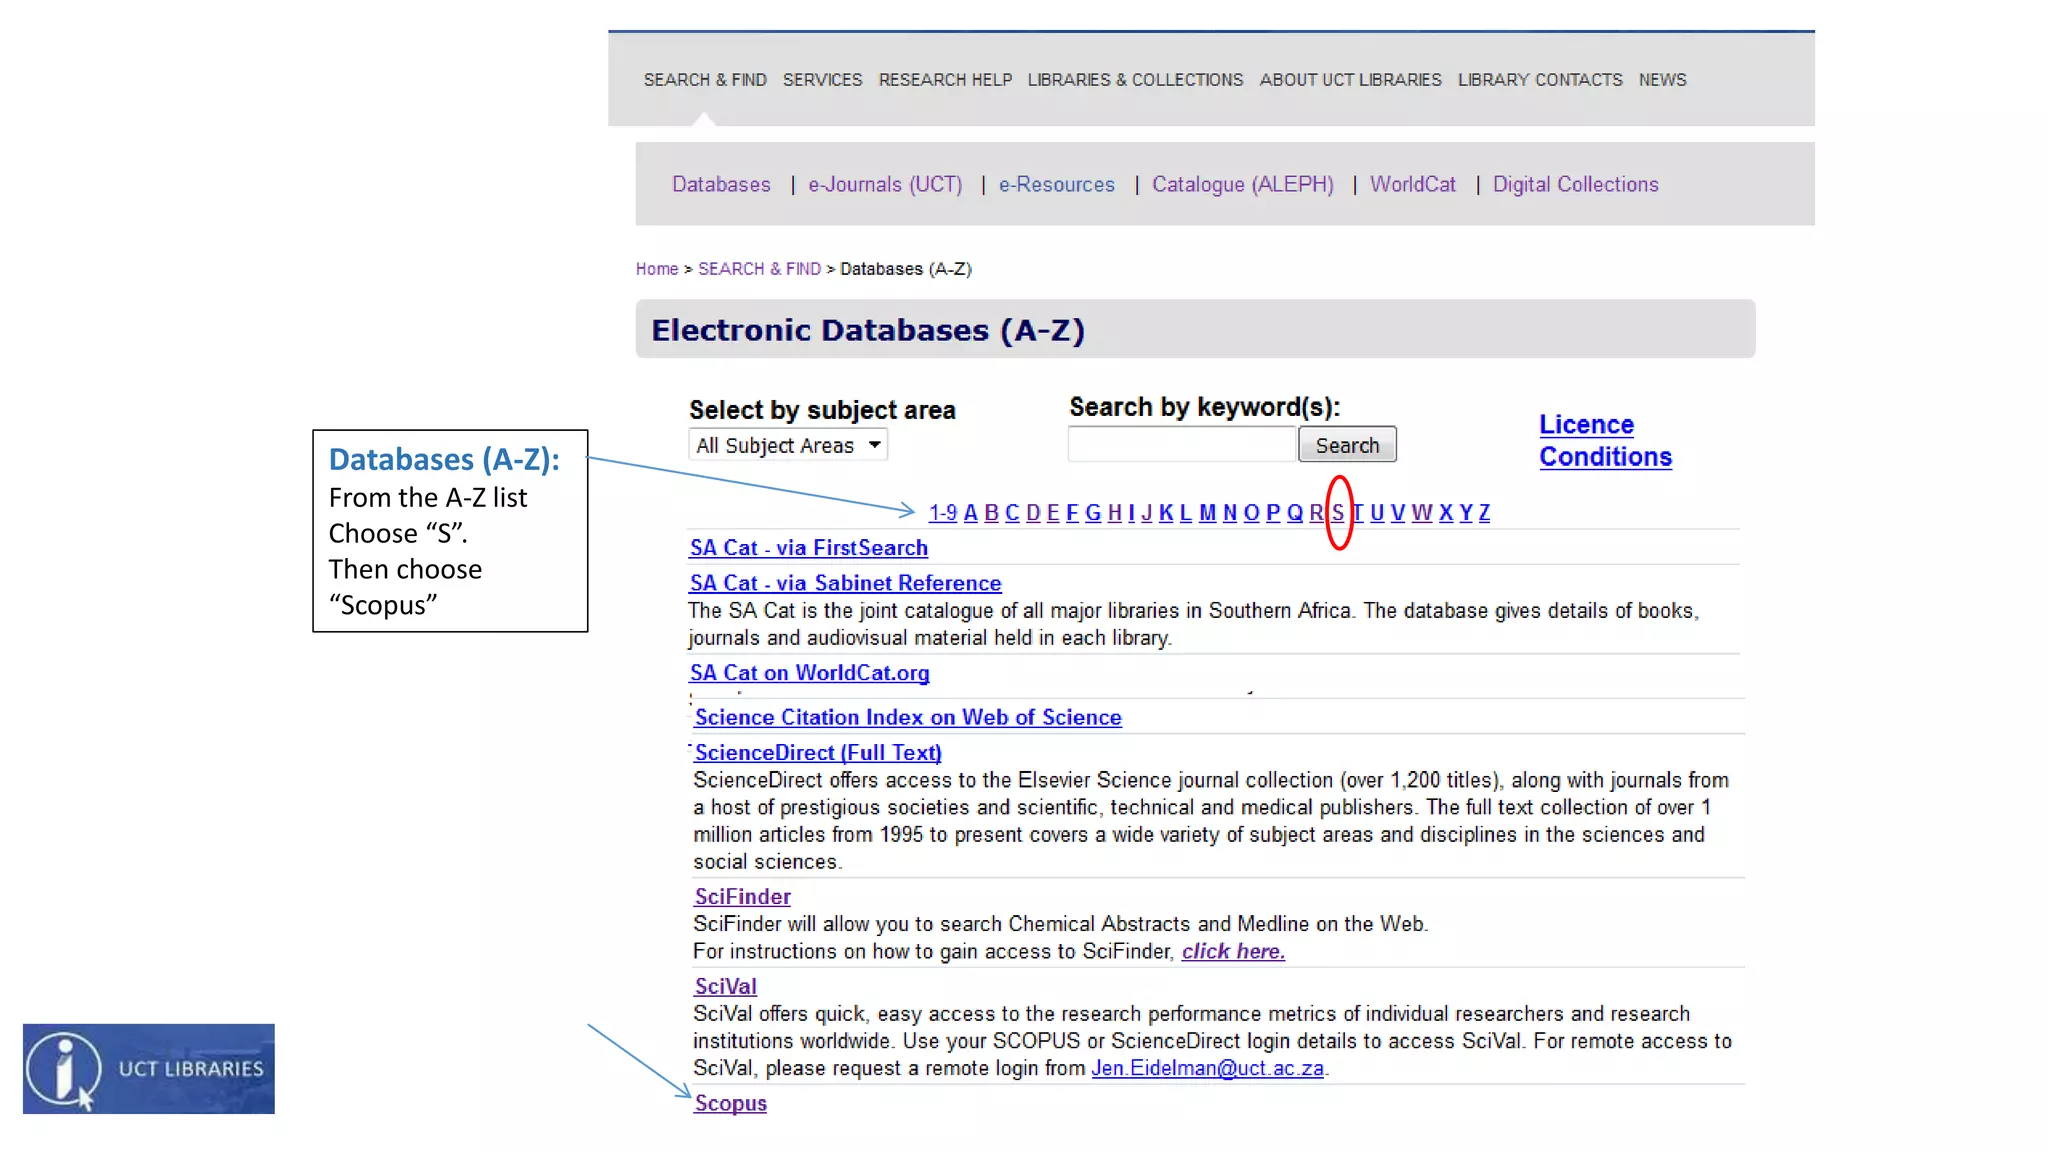
Task: Select letter Q in the A-Z list
Action: 1295,512
